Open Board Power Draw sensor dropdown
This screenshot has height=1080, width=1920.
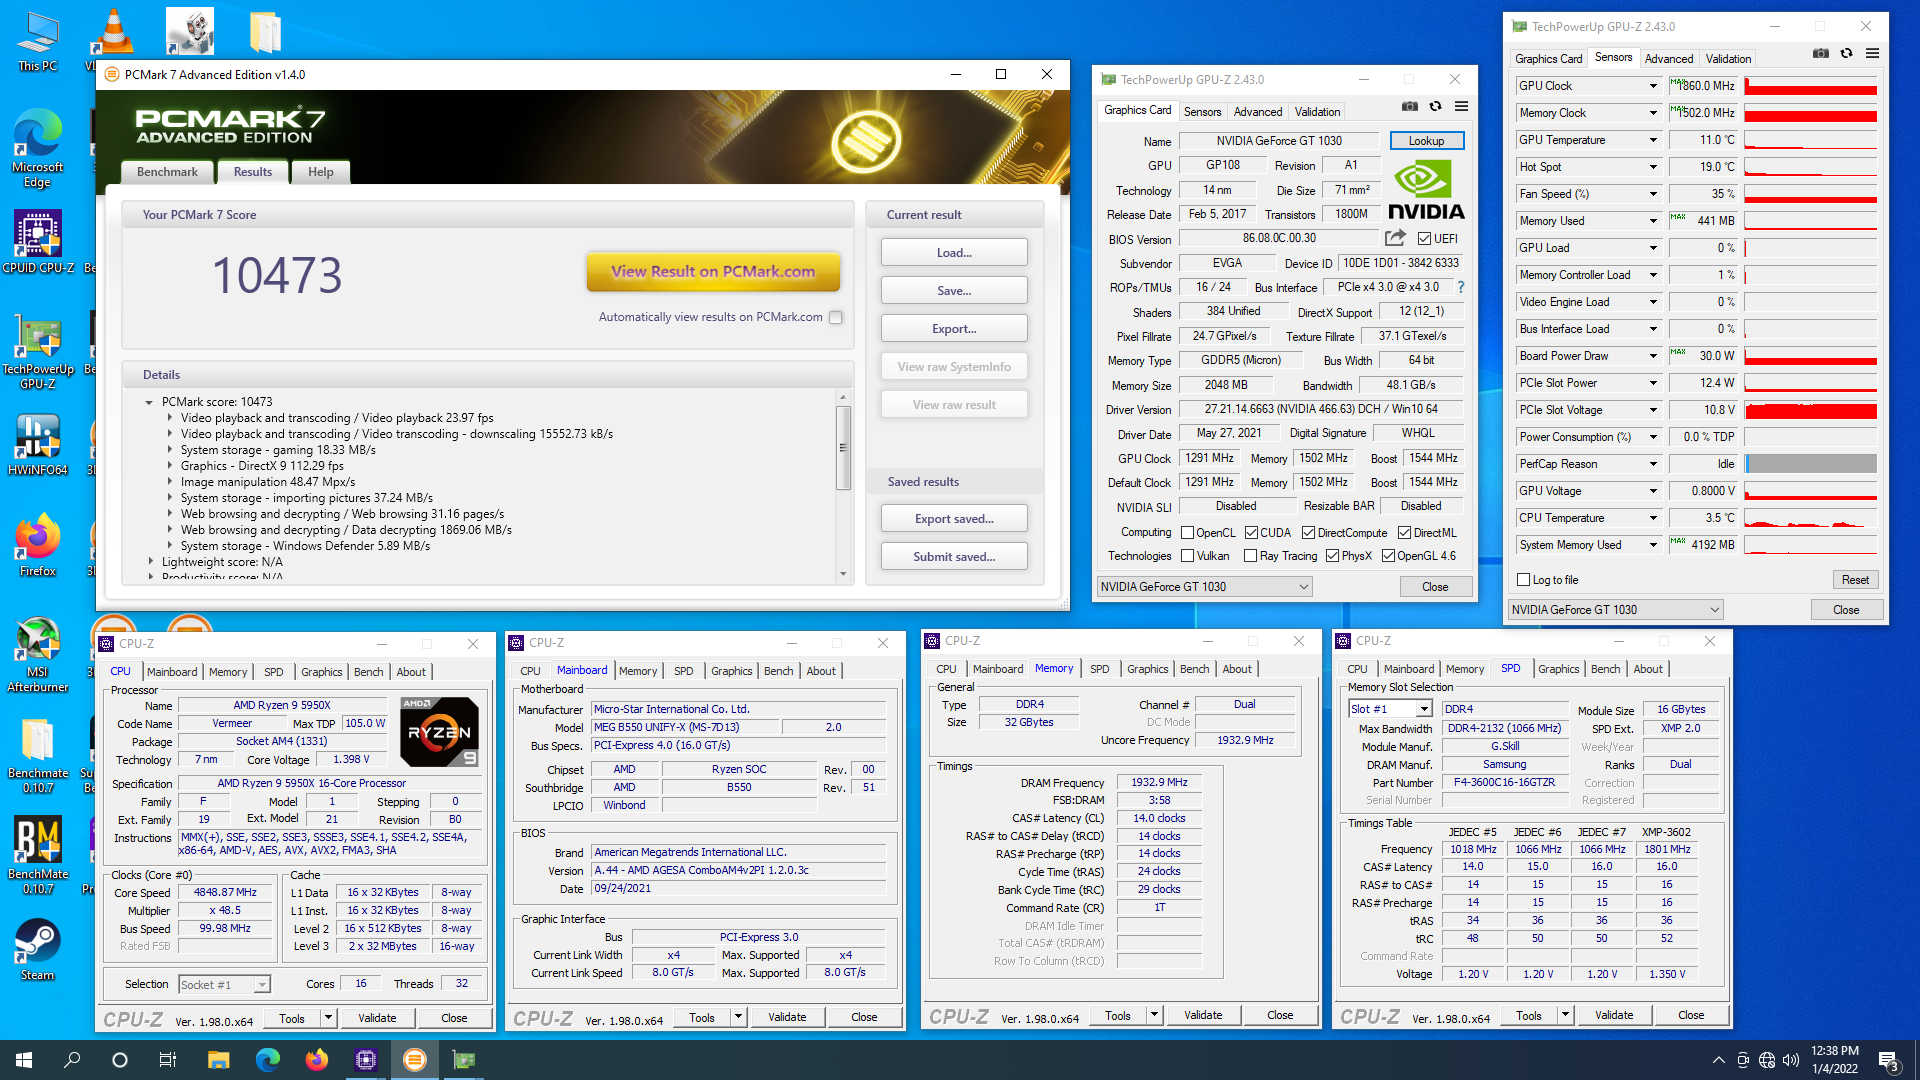1653,356
